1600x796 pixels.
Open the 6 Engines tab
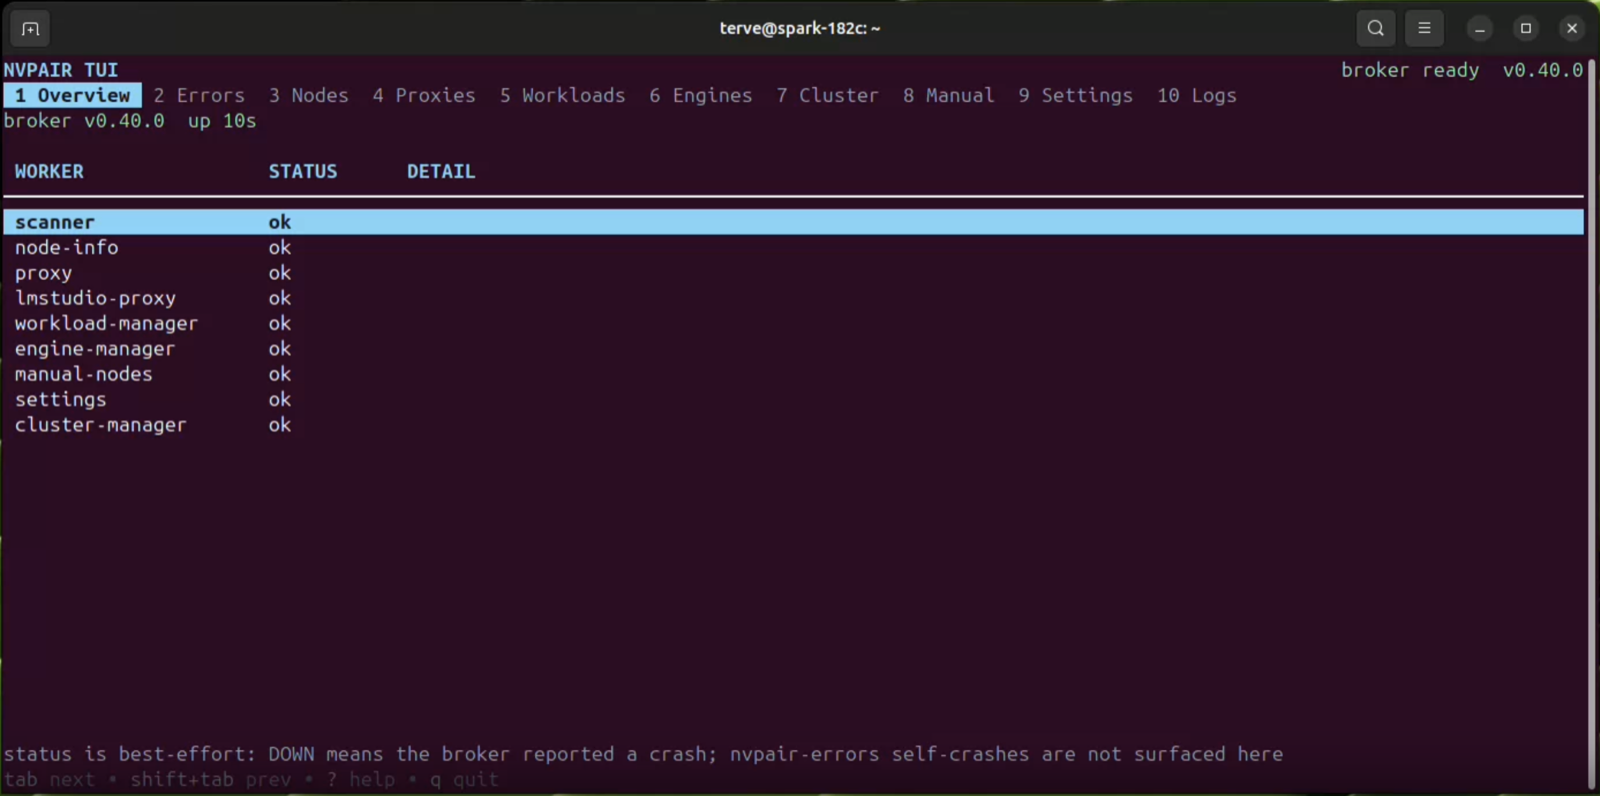click(x=700, y=95)
